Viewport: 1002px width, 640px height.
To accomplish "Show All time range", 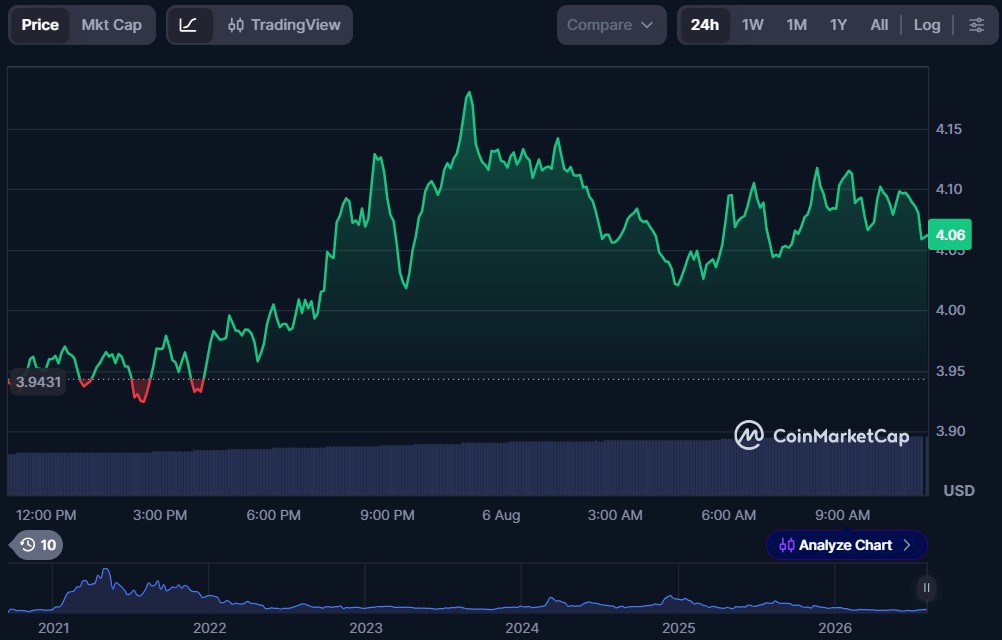I will click(x=879, y=25).
